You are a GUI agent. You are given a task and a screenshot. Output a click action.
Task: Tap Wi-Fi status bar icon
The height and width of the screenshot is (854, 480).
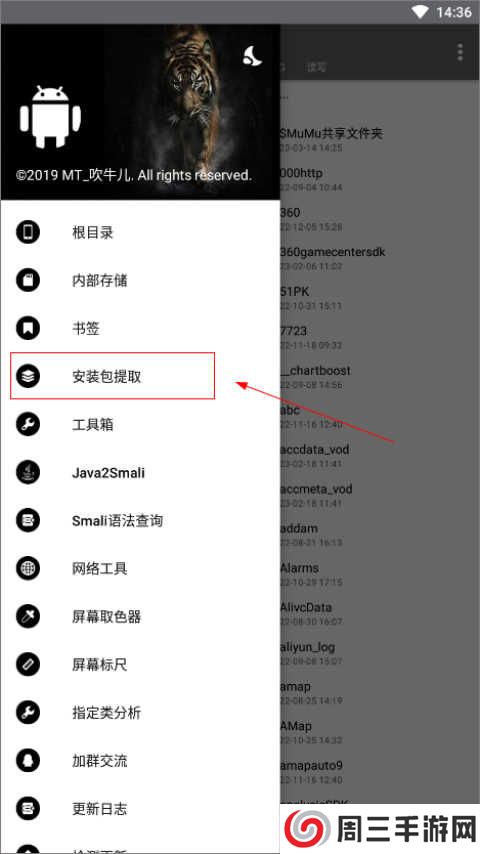(x=420, y=12)
